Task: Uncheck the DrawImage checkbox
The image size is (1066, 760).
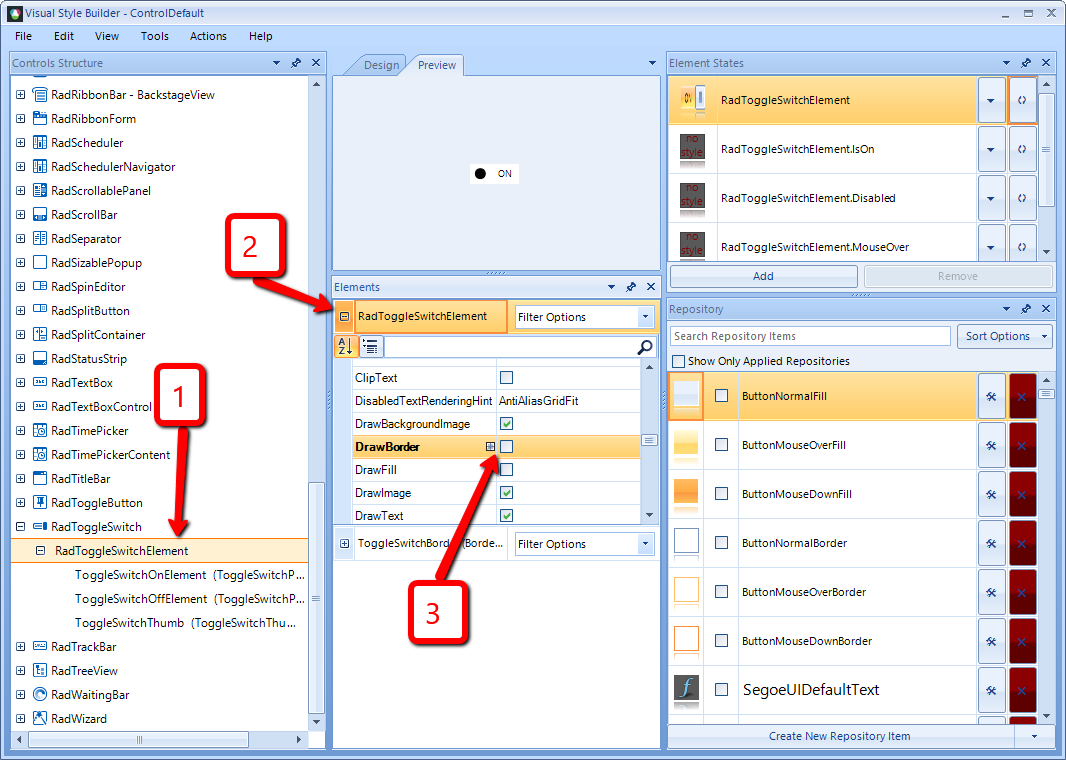Action: pos(506,493)
